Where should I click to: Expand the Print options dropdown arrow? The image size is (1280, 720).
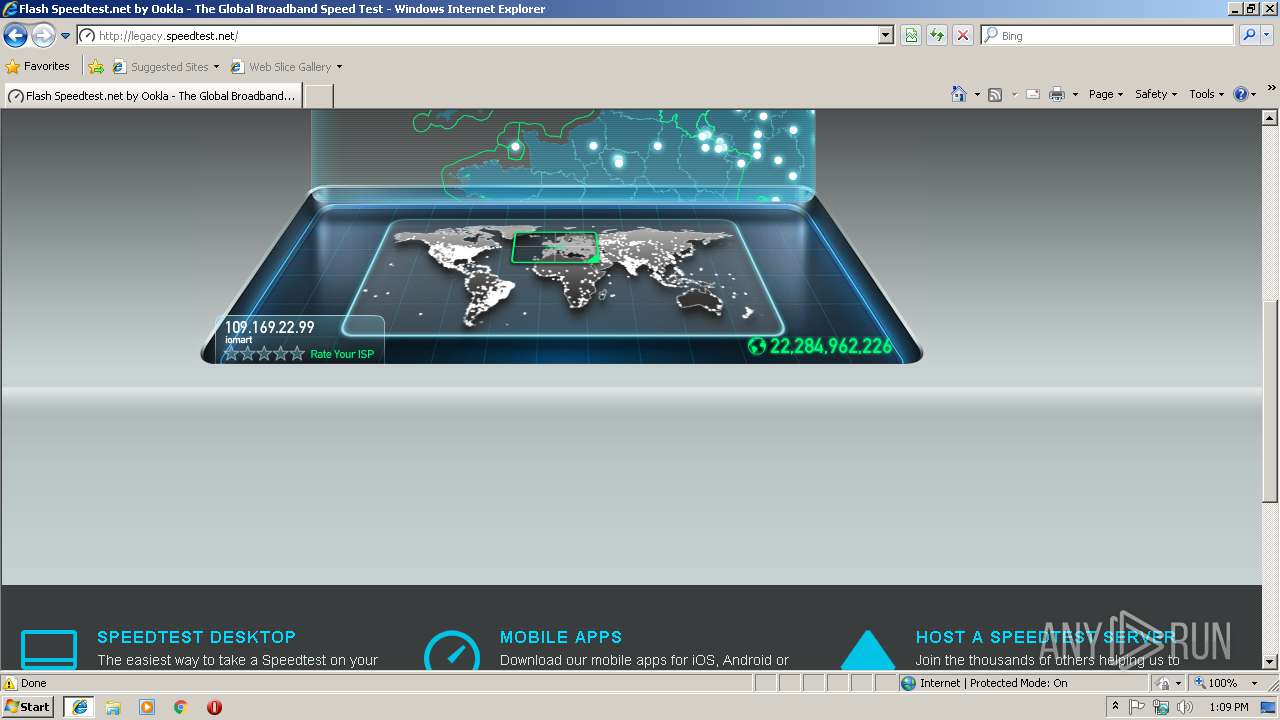point(1075,94)
